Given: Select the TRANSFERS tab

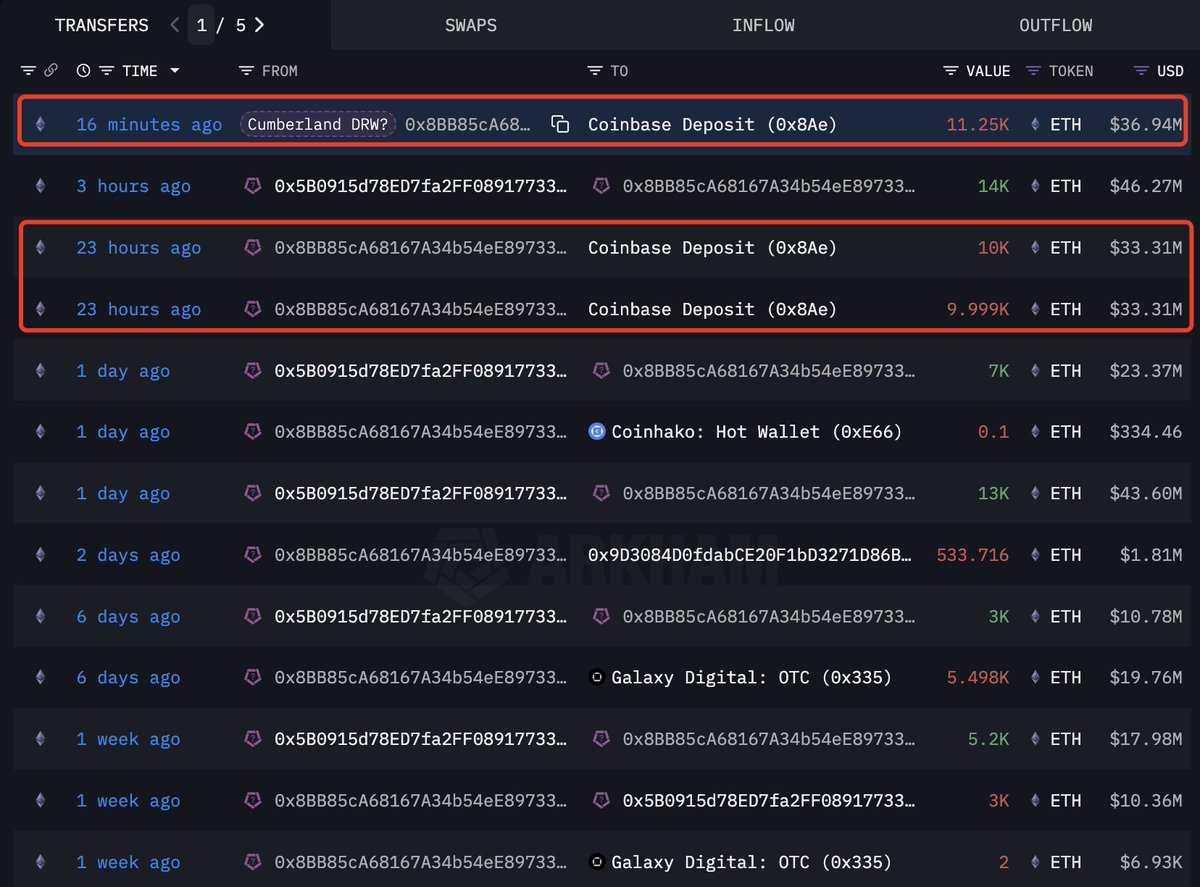Looking at the screenshot, I should [x=101, y=25].
